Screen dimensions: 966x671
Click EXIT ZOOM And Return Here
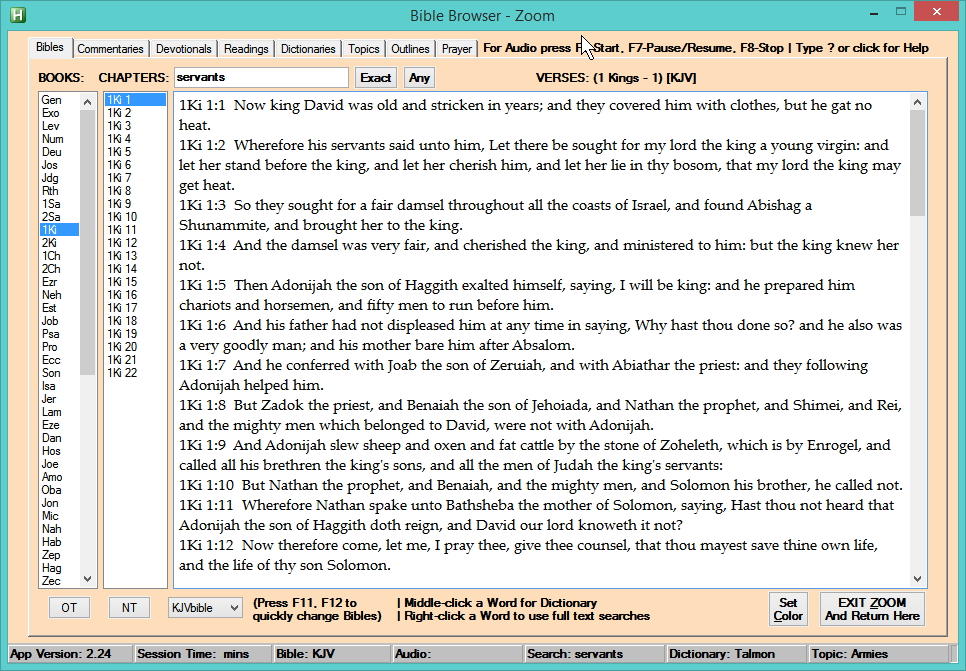(x=872, y=609)
